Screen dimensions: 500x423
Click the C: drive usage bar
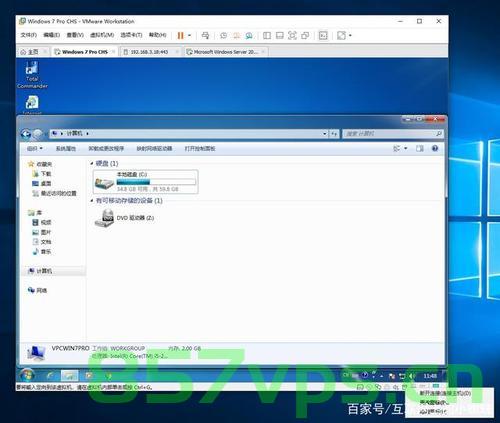pyautogui.click(x=156, y=182)
